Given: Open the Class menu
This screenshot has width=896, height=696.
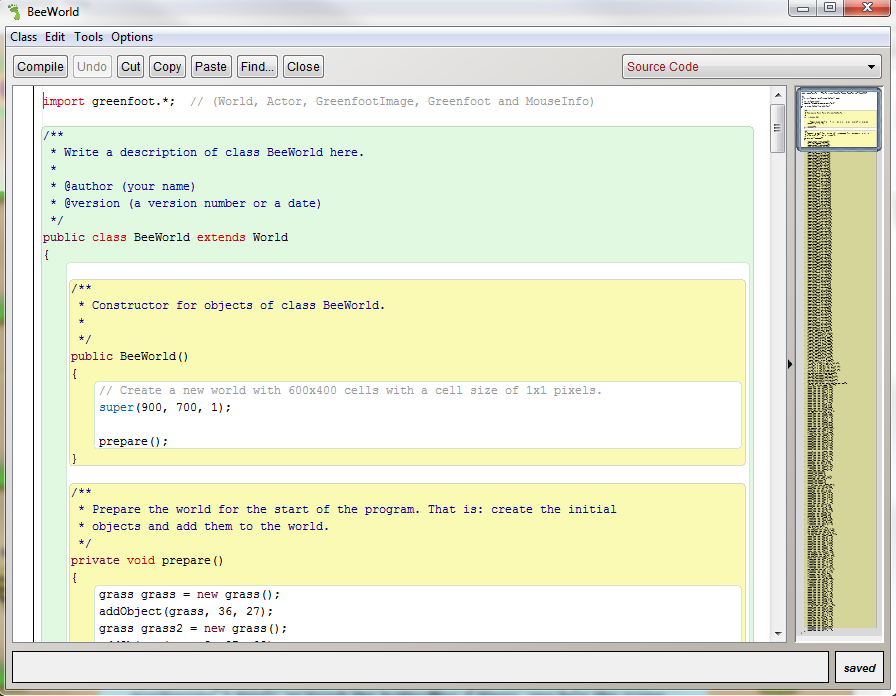Looking at the screenshot, I should point(23,37).
